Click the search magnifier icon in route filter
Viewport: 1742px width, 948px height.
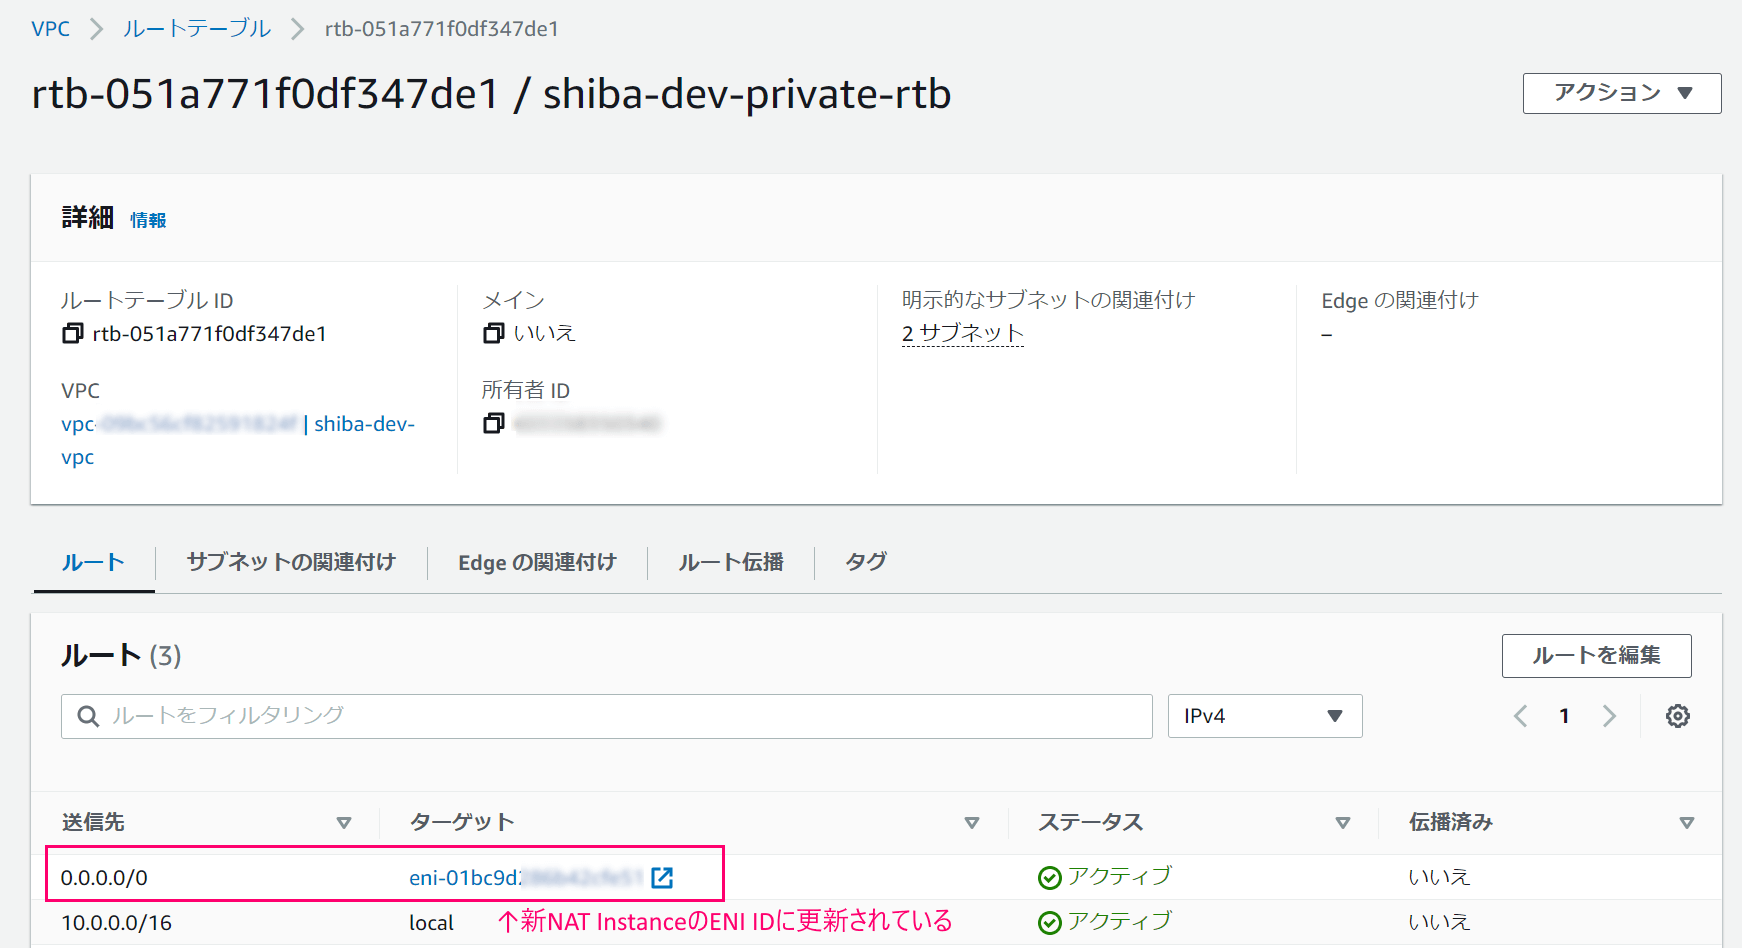pos(88,716)
